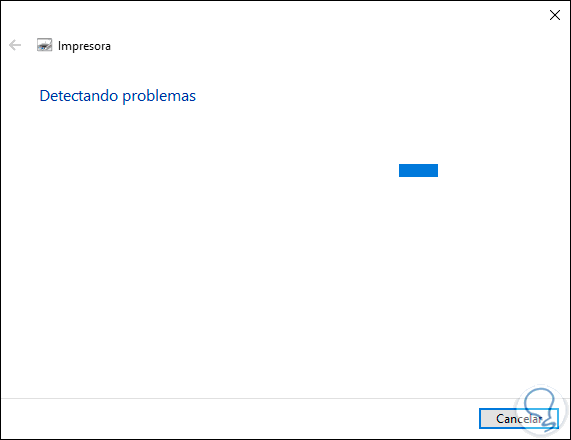Return to previous page with back arrow
This screenshot has width=571, height=440.
[x=15, y=45]
